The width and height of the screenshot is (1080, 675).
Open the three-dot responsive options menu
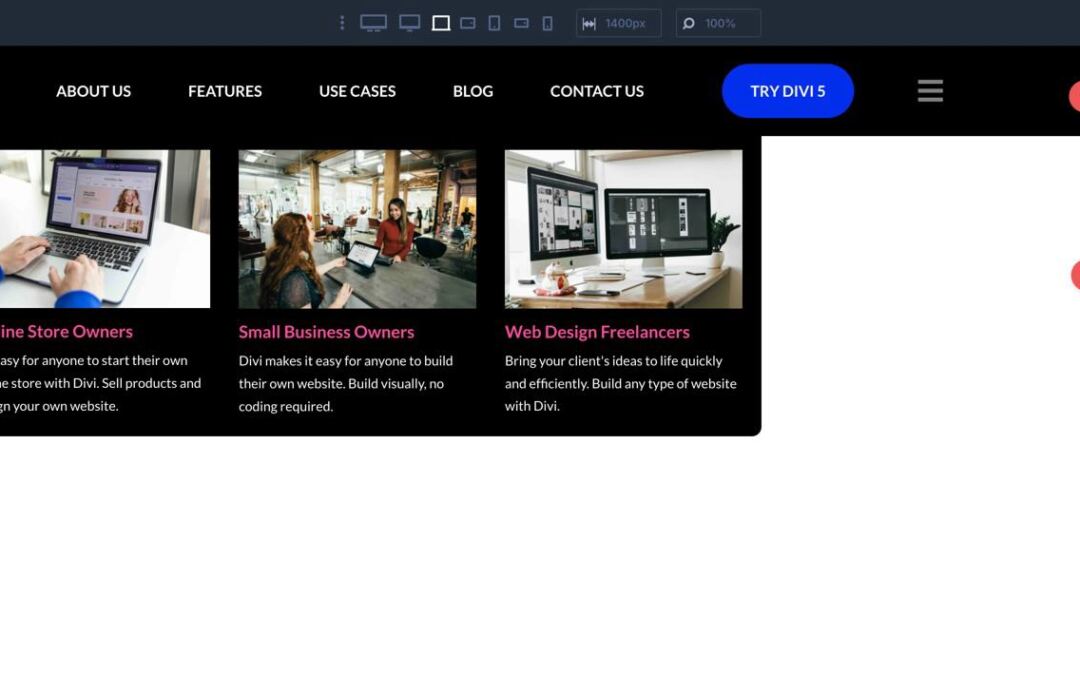[x=342, y=23]
